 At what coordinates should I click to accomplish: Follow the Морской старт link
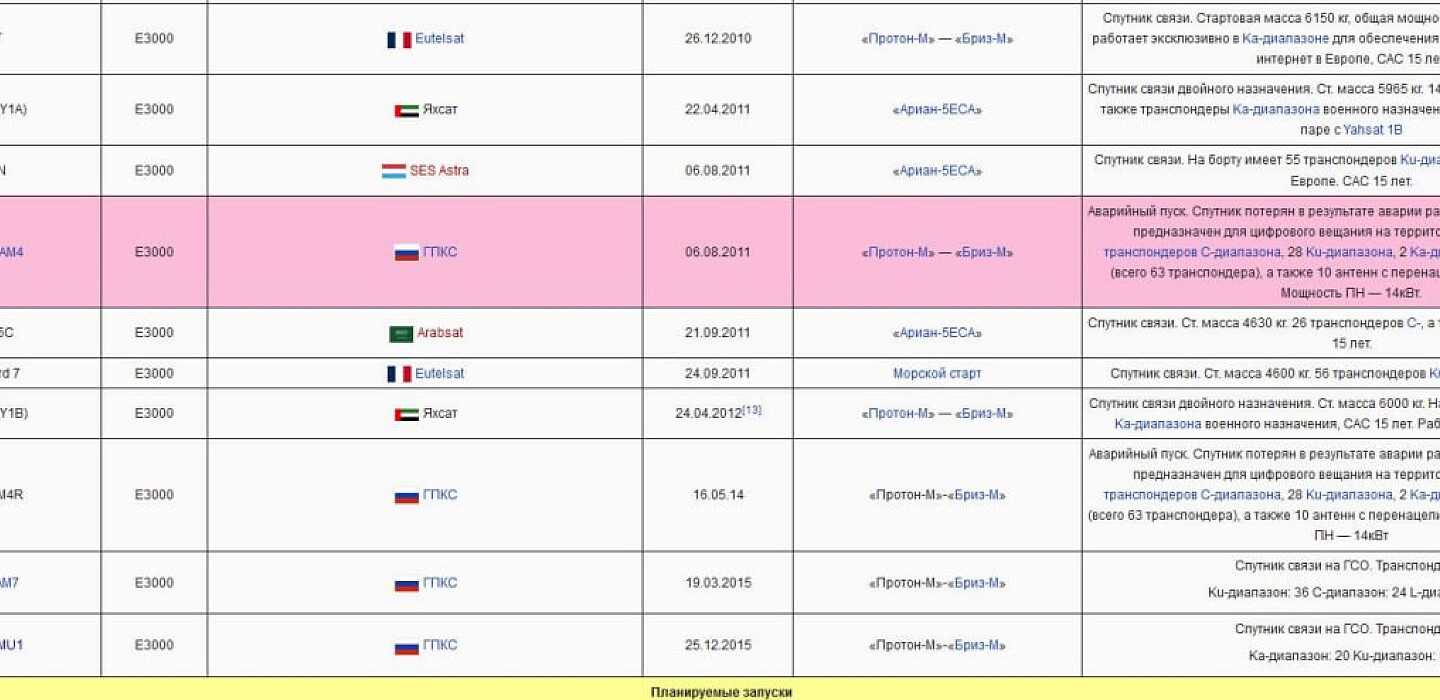pos(937,374)
